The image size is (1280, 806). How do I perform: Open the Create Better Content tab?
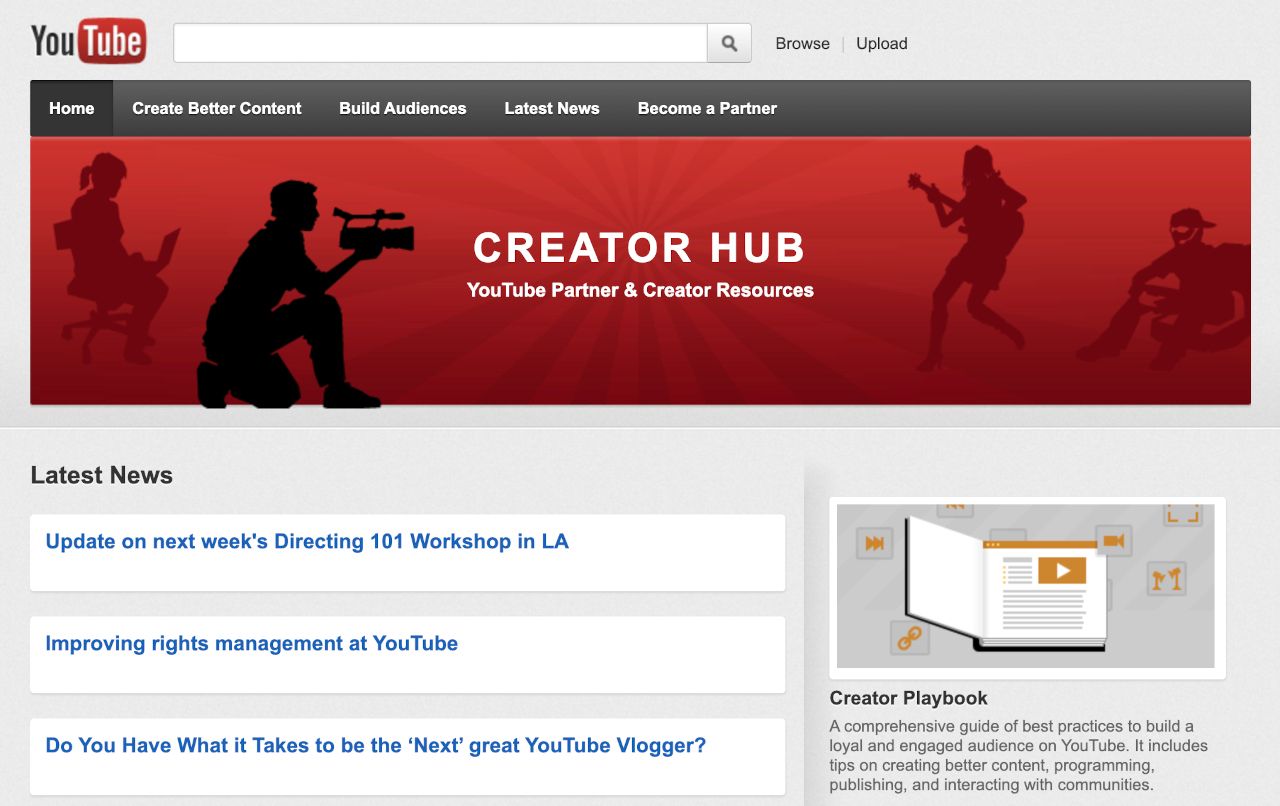[x=216, y=108]
